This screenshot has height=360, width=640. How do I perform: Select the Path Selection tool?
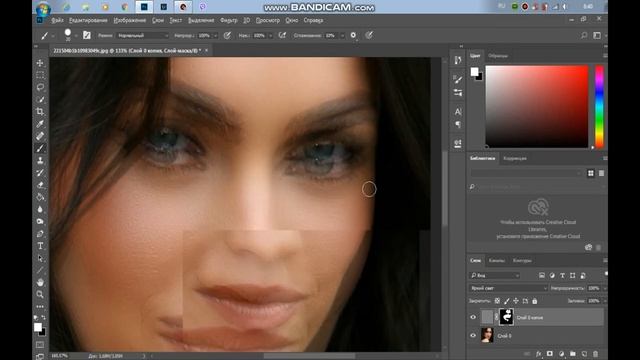pyautogui.click(x=40, y=258)
